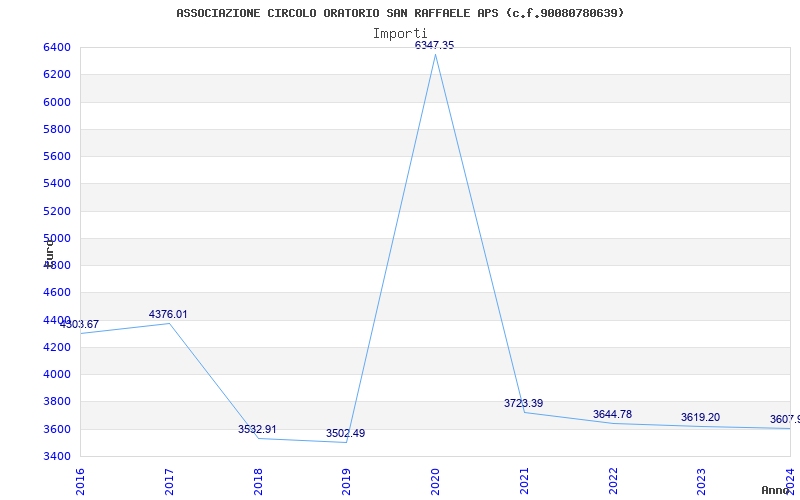Click the 3644.78 data label
The image size is (800, 500).
(x=612, y=414)
